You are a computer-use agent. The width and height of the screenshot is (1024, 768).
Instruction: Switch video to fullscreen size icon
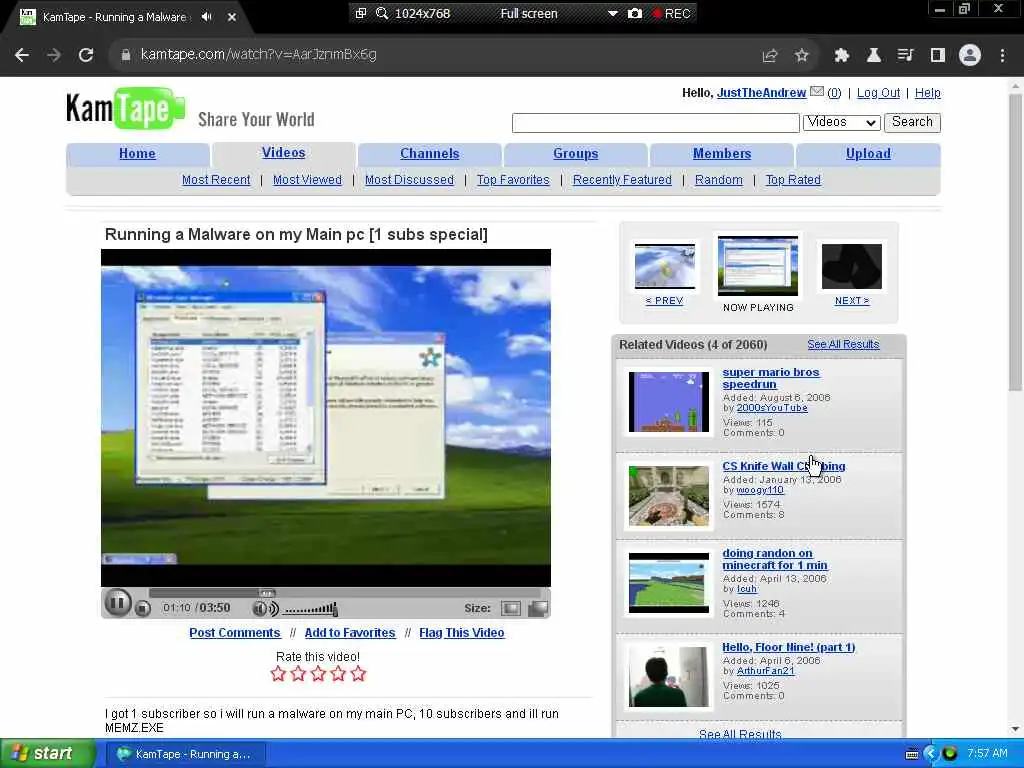[x=537, y=609]
